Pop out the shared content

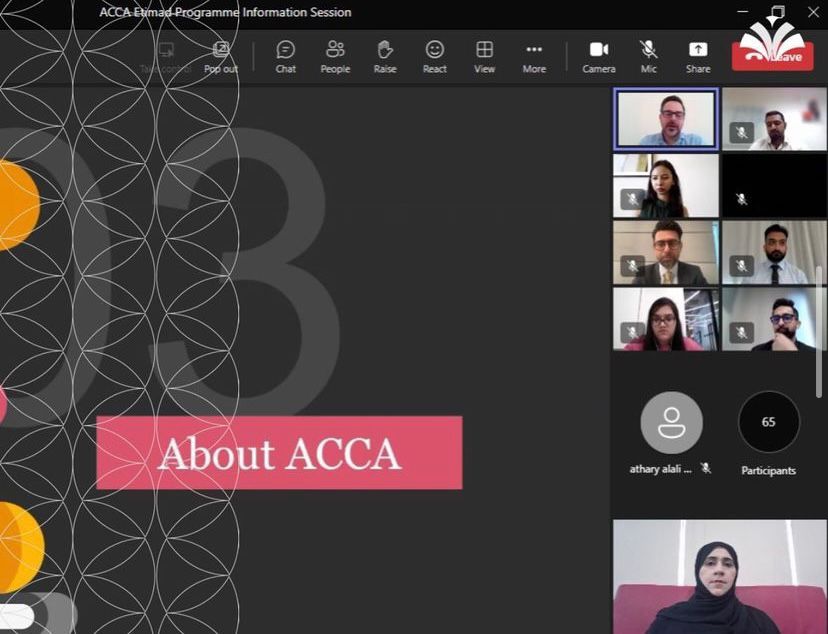pyautogui.click(x=221, y=57)
